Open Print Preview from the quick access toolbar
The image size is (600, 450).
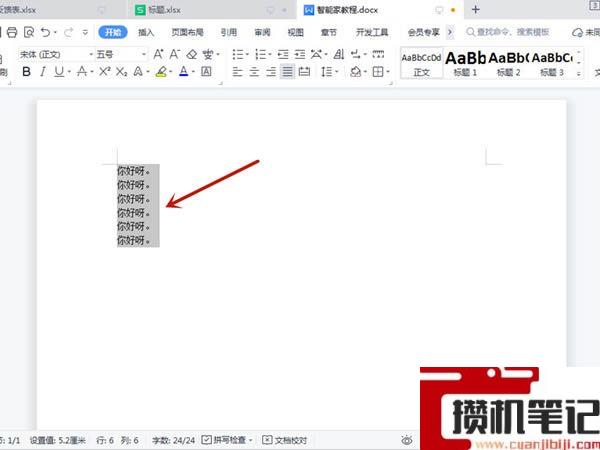pos(29,33)
